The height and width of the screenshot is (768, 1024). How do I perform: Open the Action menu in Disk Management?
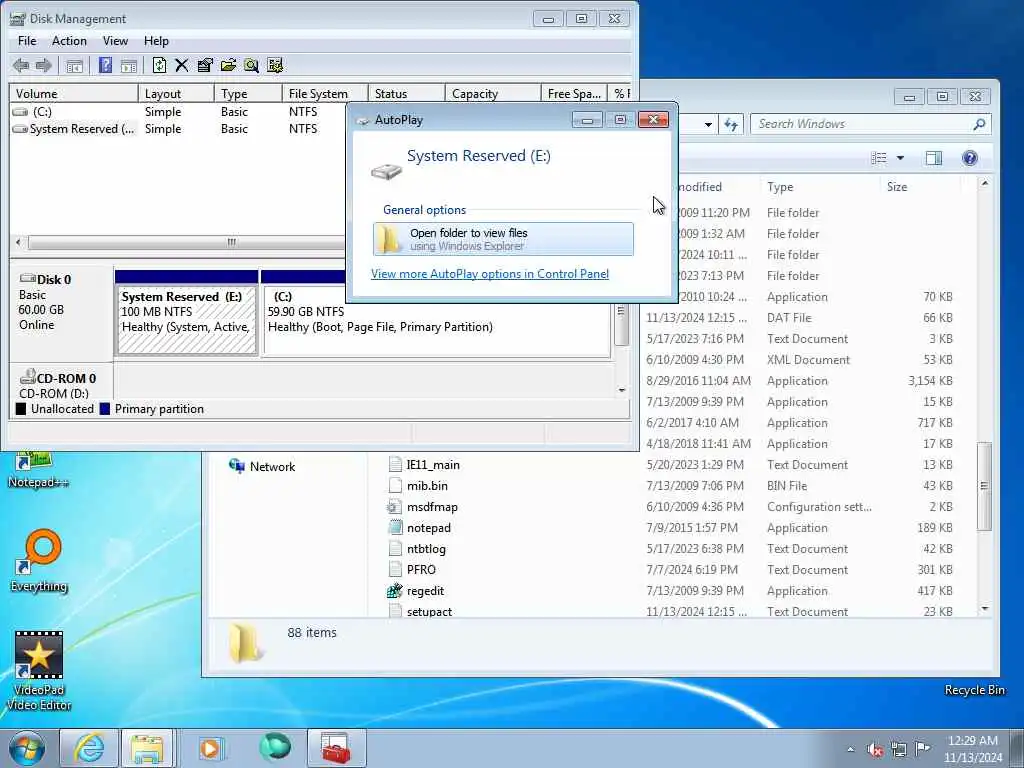69,40
